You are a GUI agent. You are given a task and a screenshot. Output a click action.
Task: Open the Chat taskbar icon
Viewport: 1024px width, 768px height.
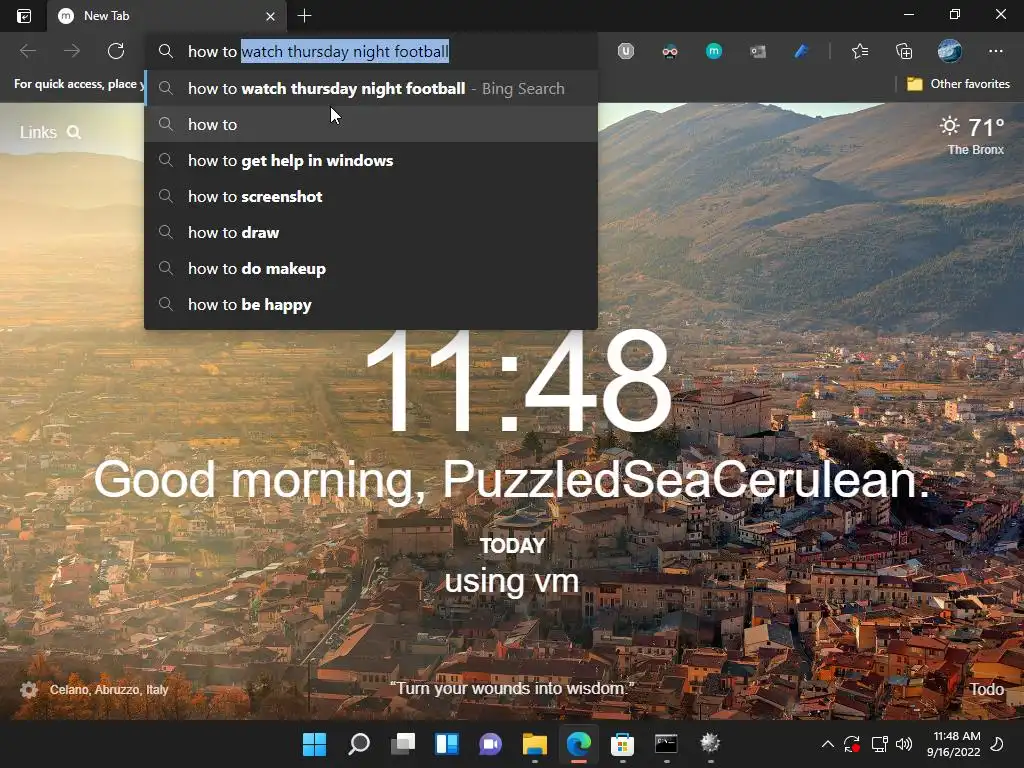pyautogui.click(x=490, y=744)
